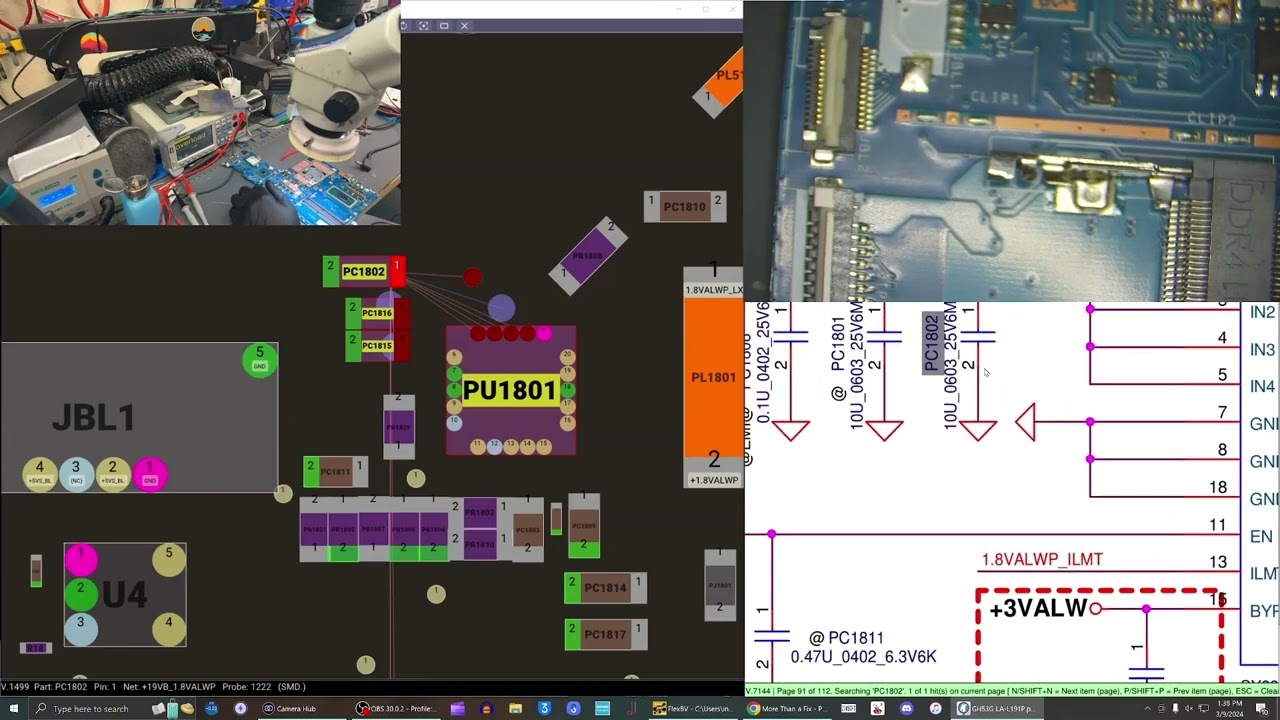Click JBL1 pin 4 +5VS_BL pad
The height and width of the screenshot is (720, 1280).
coord(40,473)
